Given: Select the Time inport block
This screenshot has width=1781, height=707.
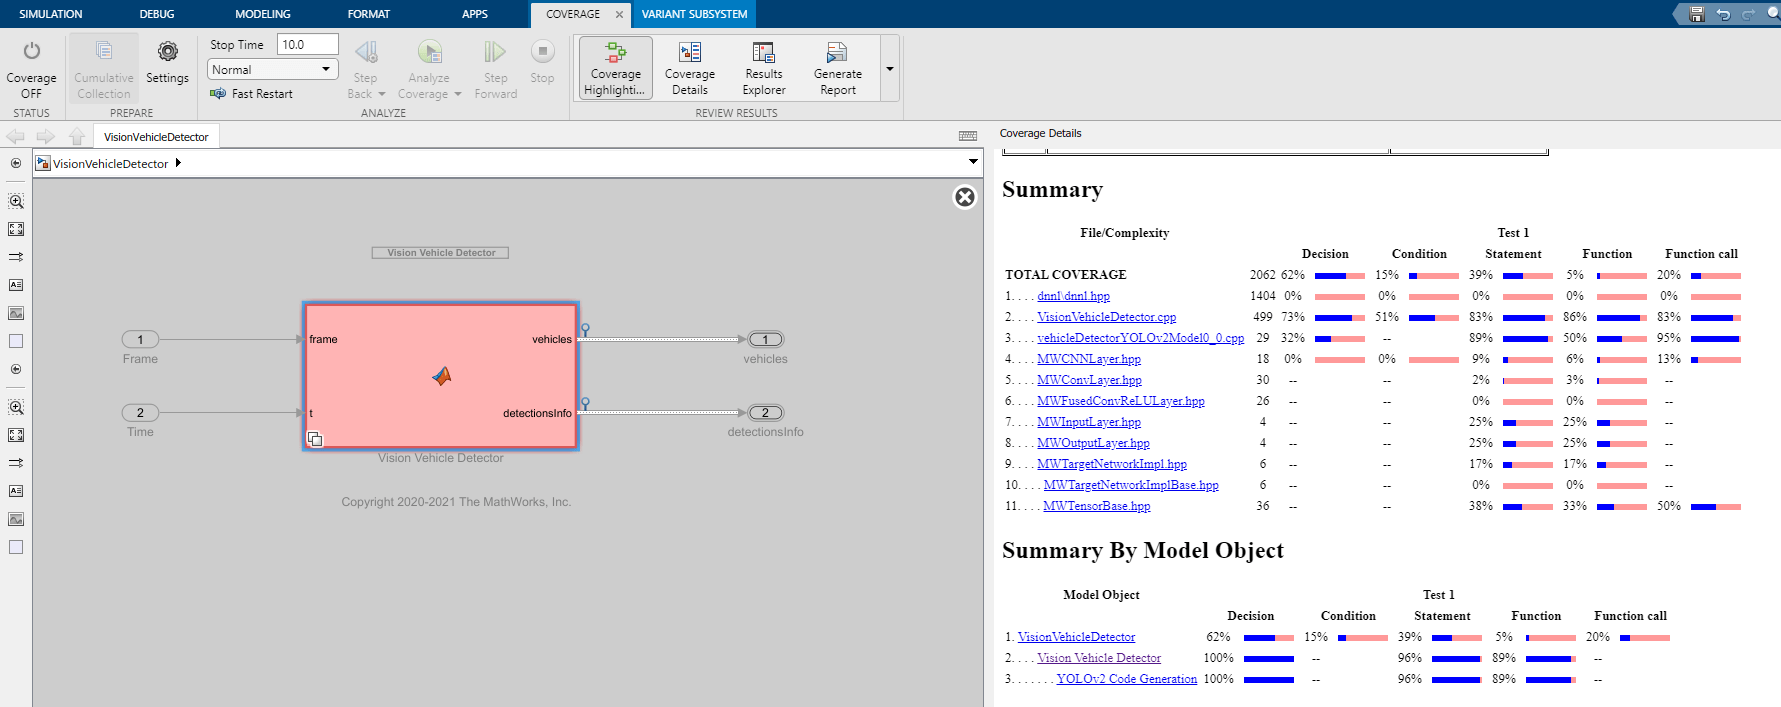Looking at the screenshot, I should [140, 413].
